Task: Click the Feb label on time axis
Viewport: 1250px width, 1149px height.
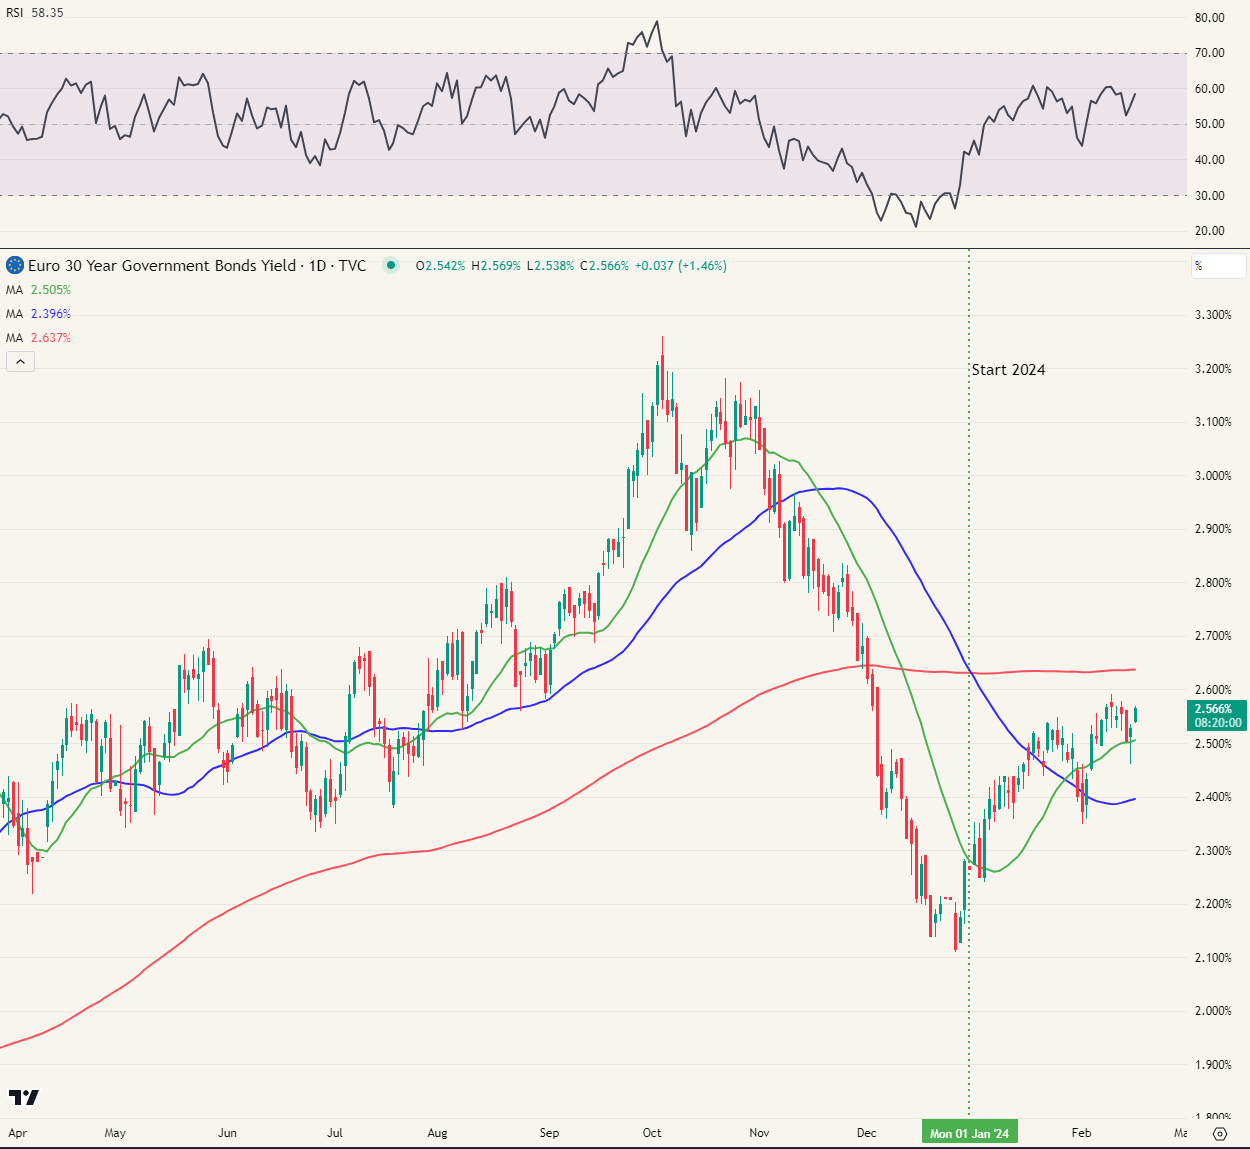Action: pyautogui.click(x=1081, y=1133)
